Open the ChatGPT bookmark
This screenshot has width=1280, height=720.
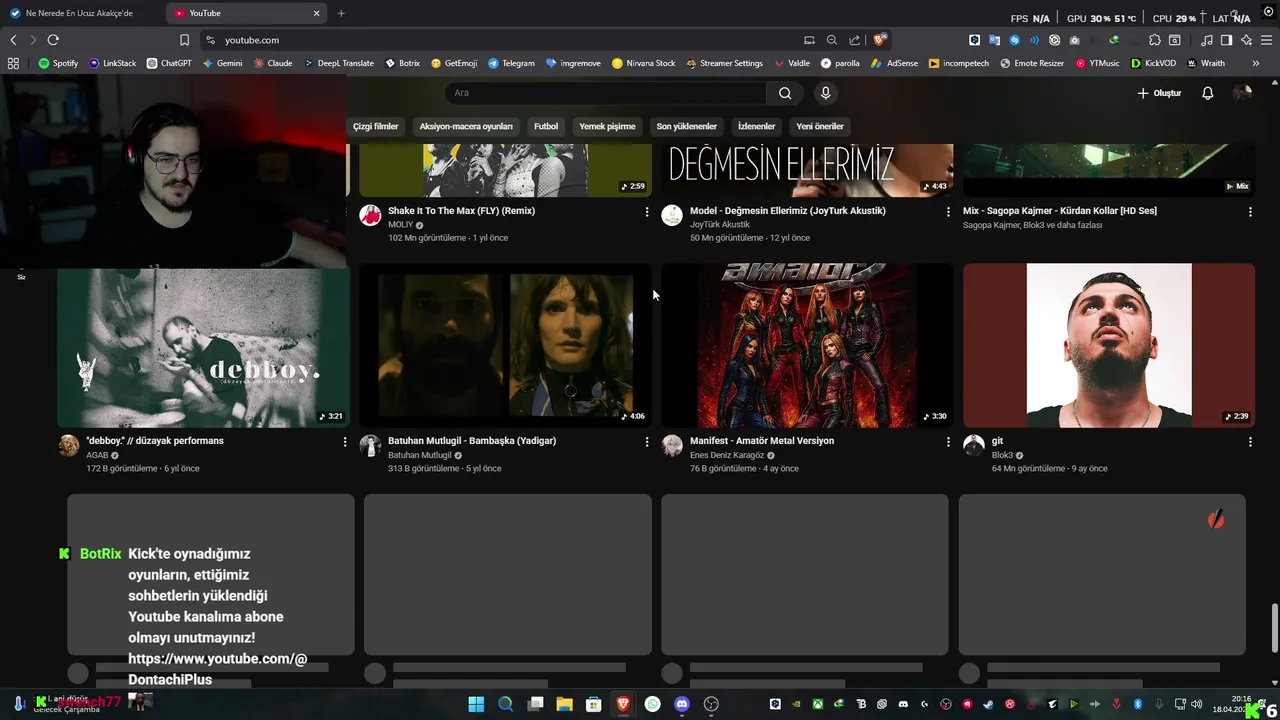[168, 63]
